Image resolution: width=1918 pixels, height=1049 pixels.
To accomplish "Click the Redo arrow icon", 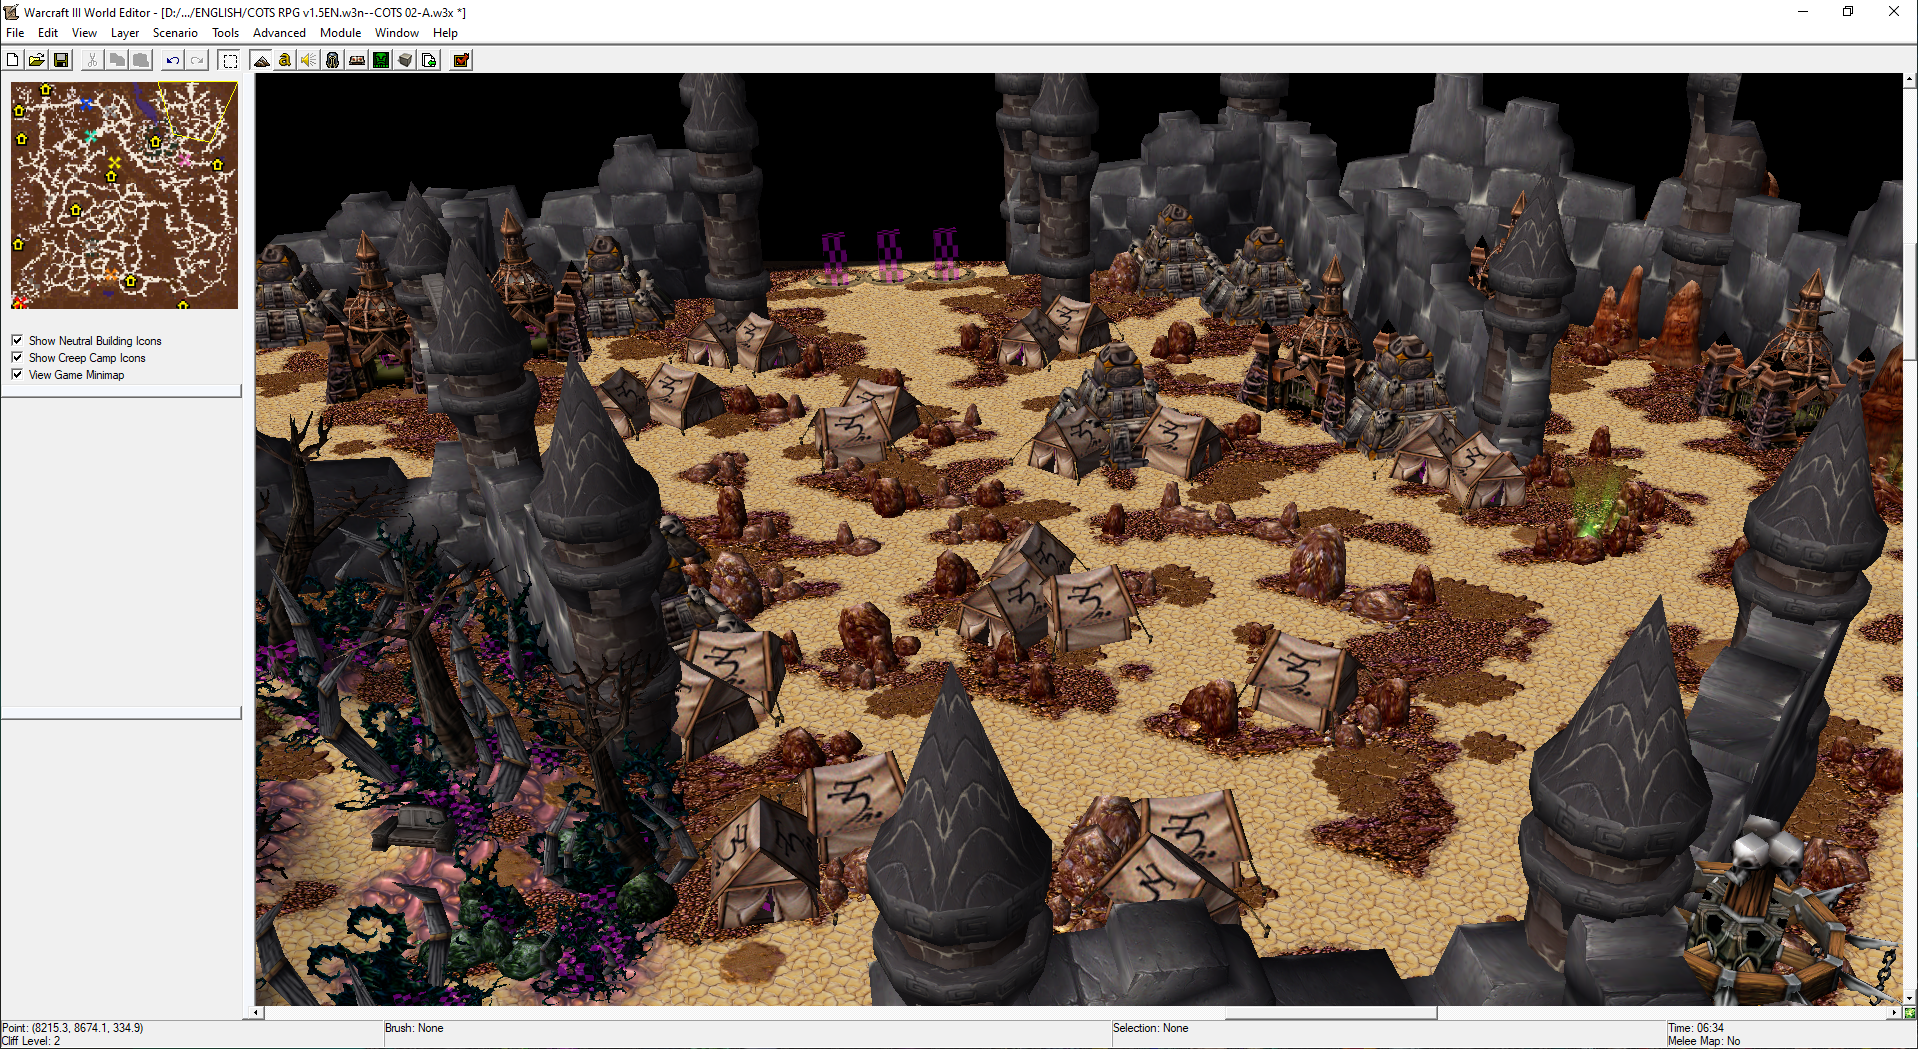I will point(197,60).
